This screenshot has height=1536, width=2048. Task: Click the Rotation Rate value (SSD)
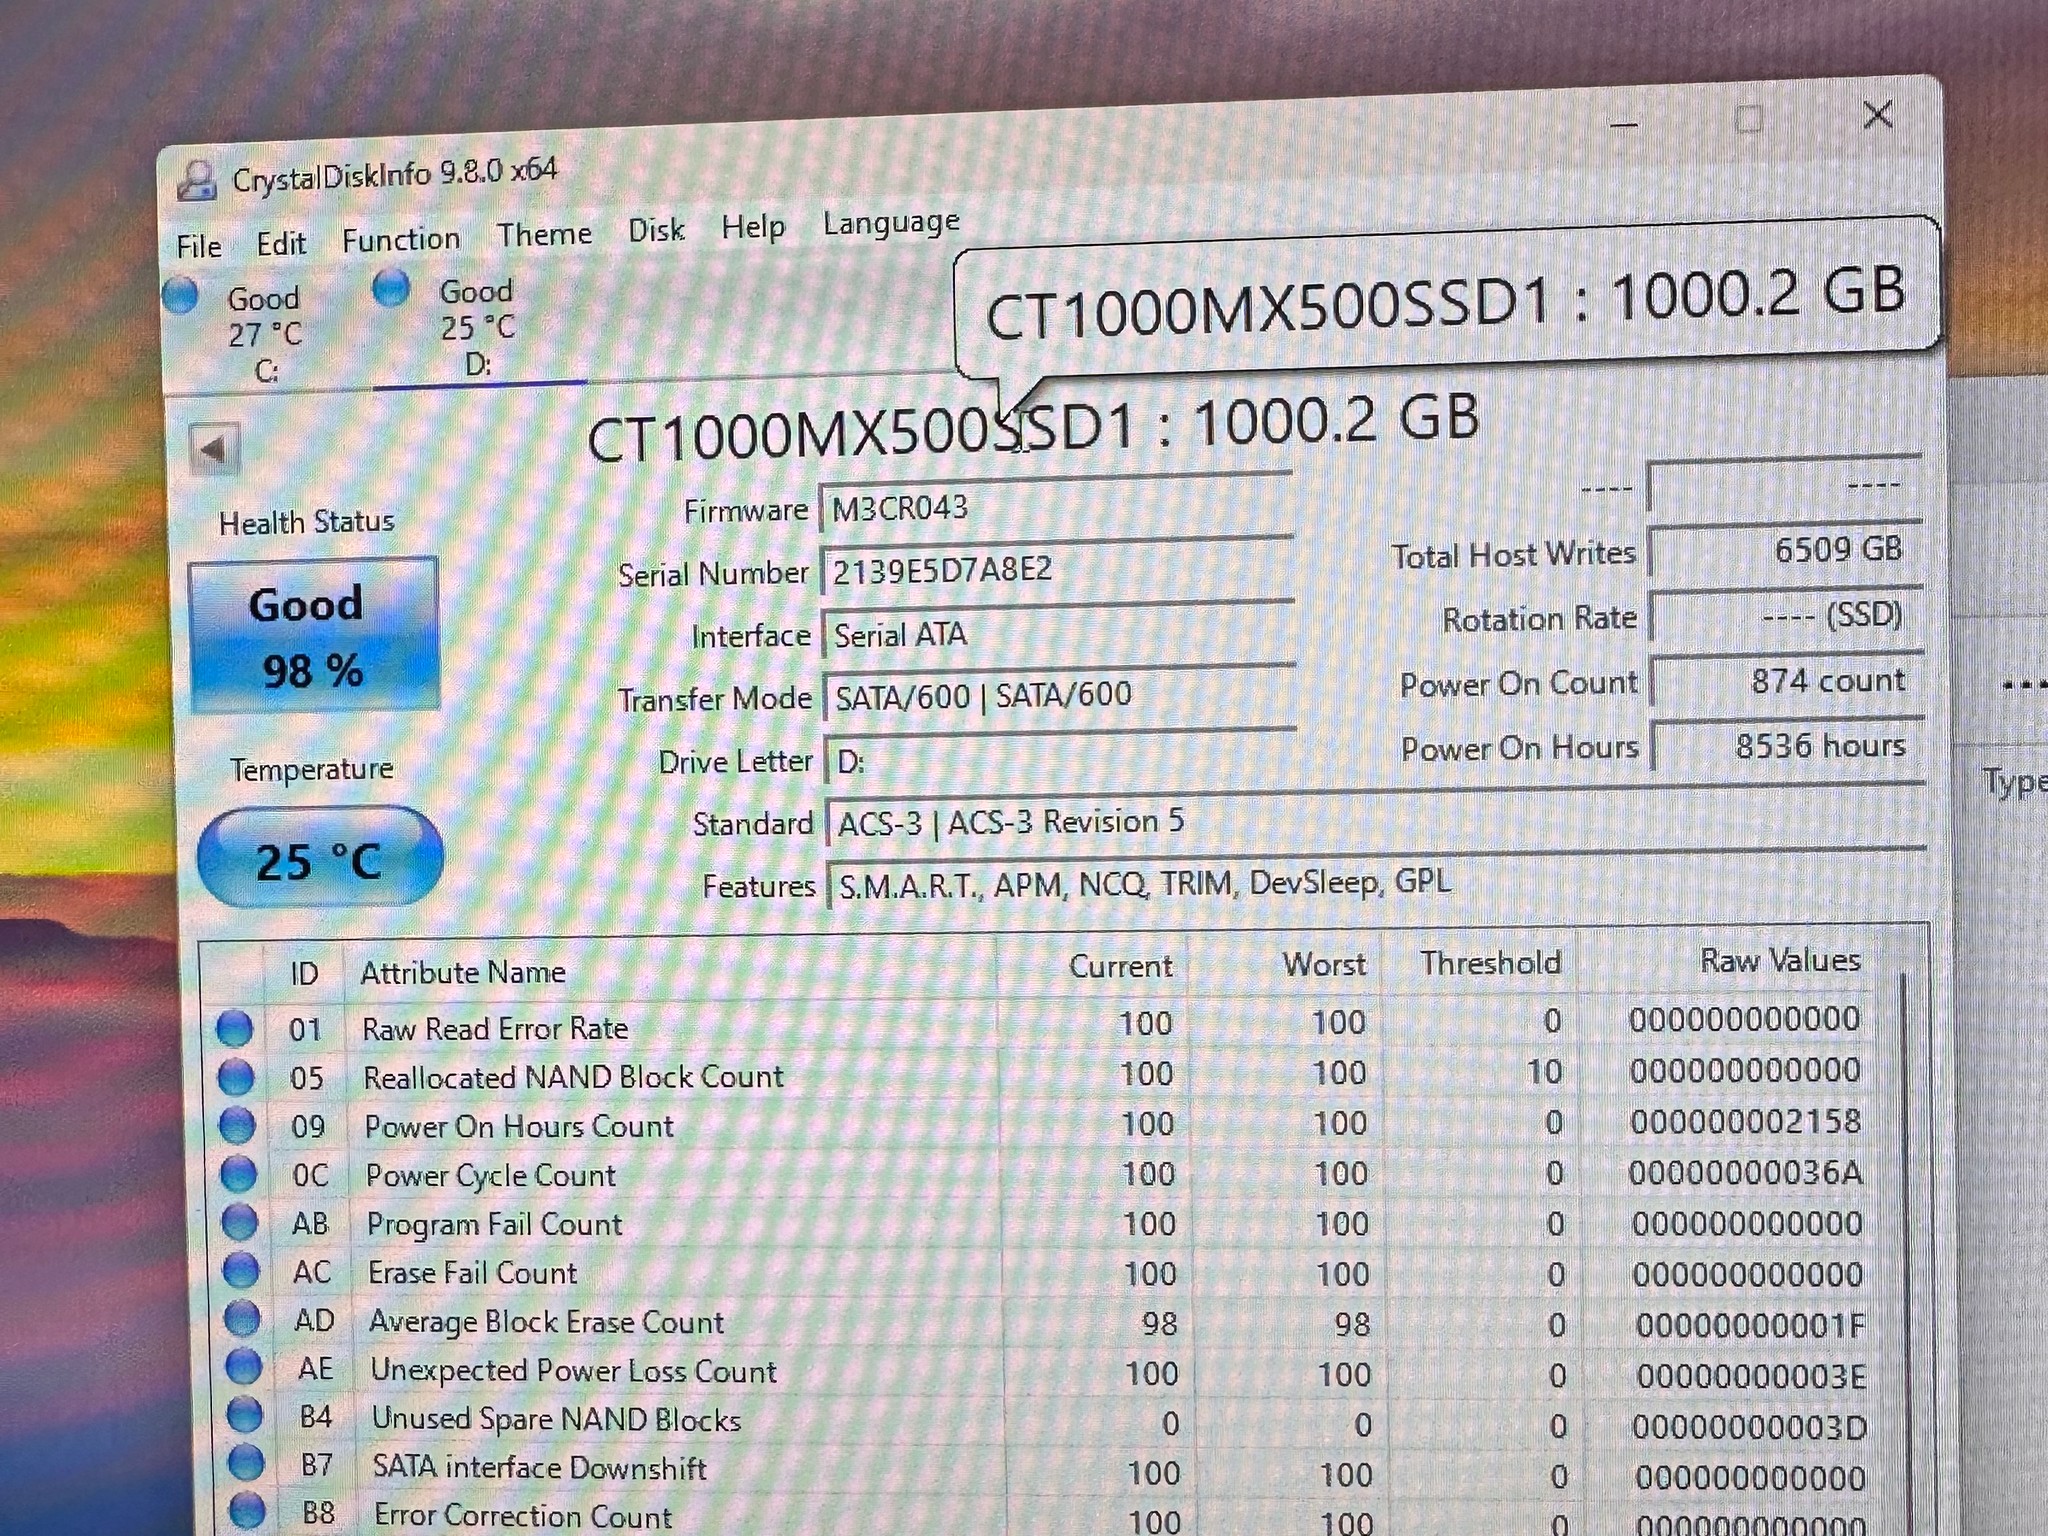1785,615
